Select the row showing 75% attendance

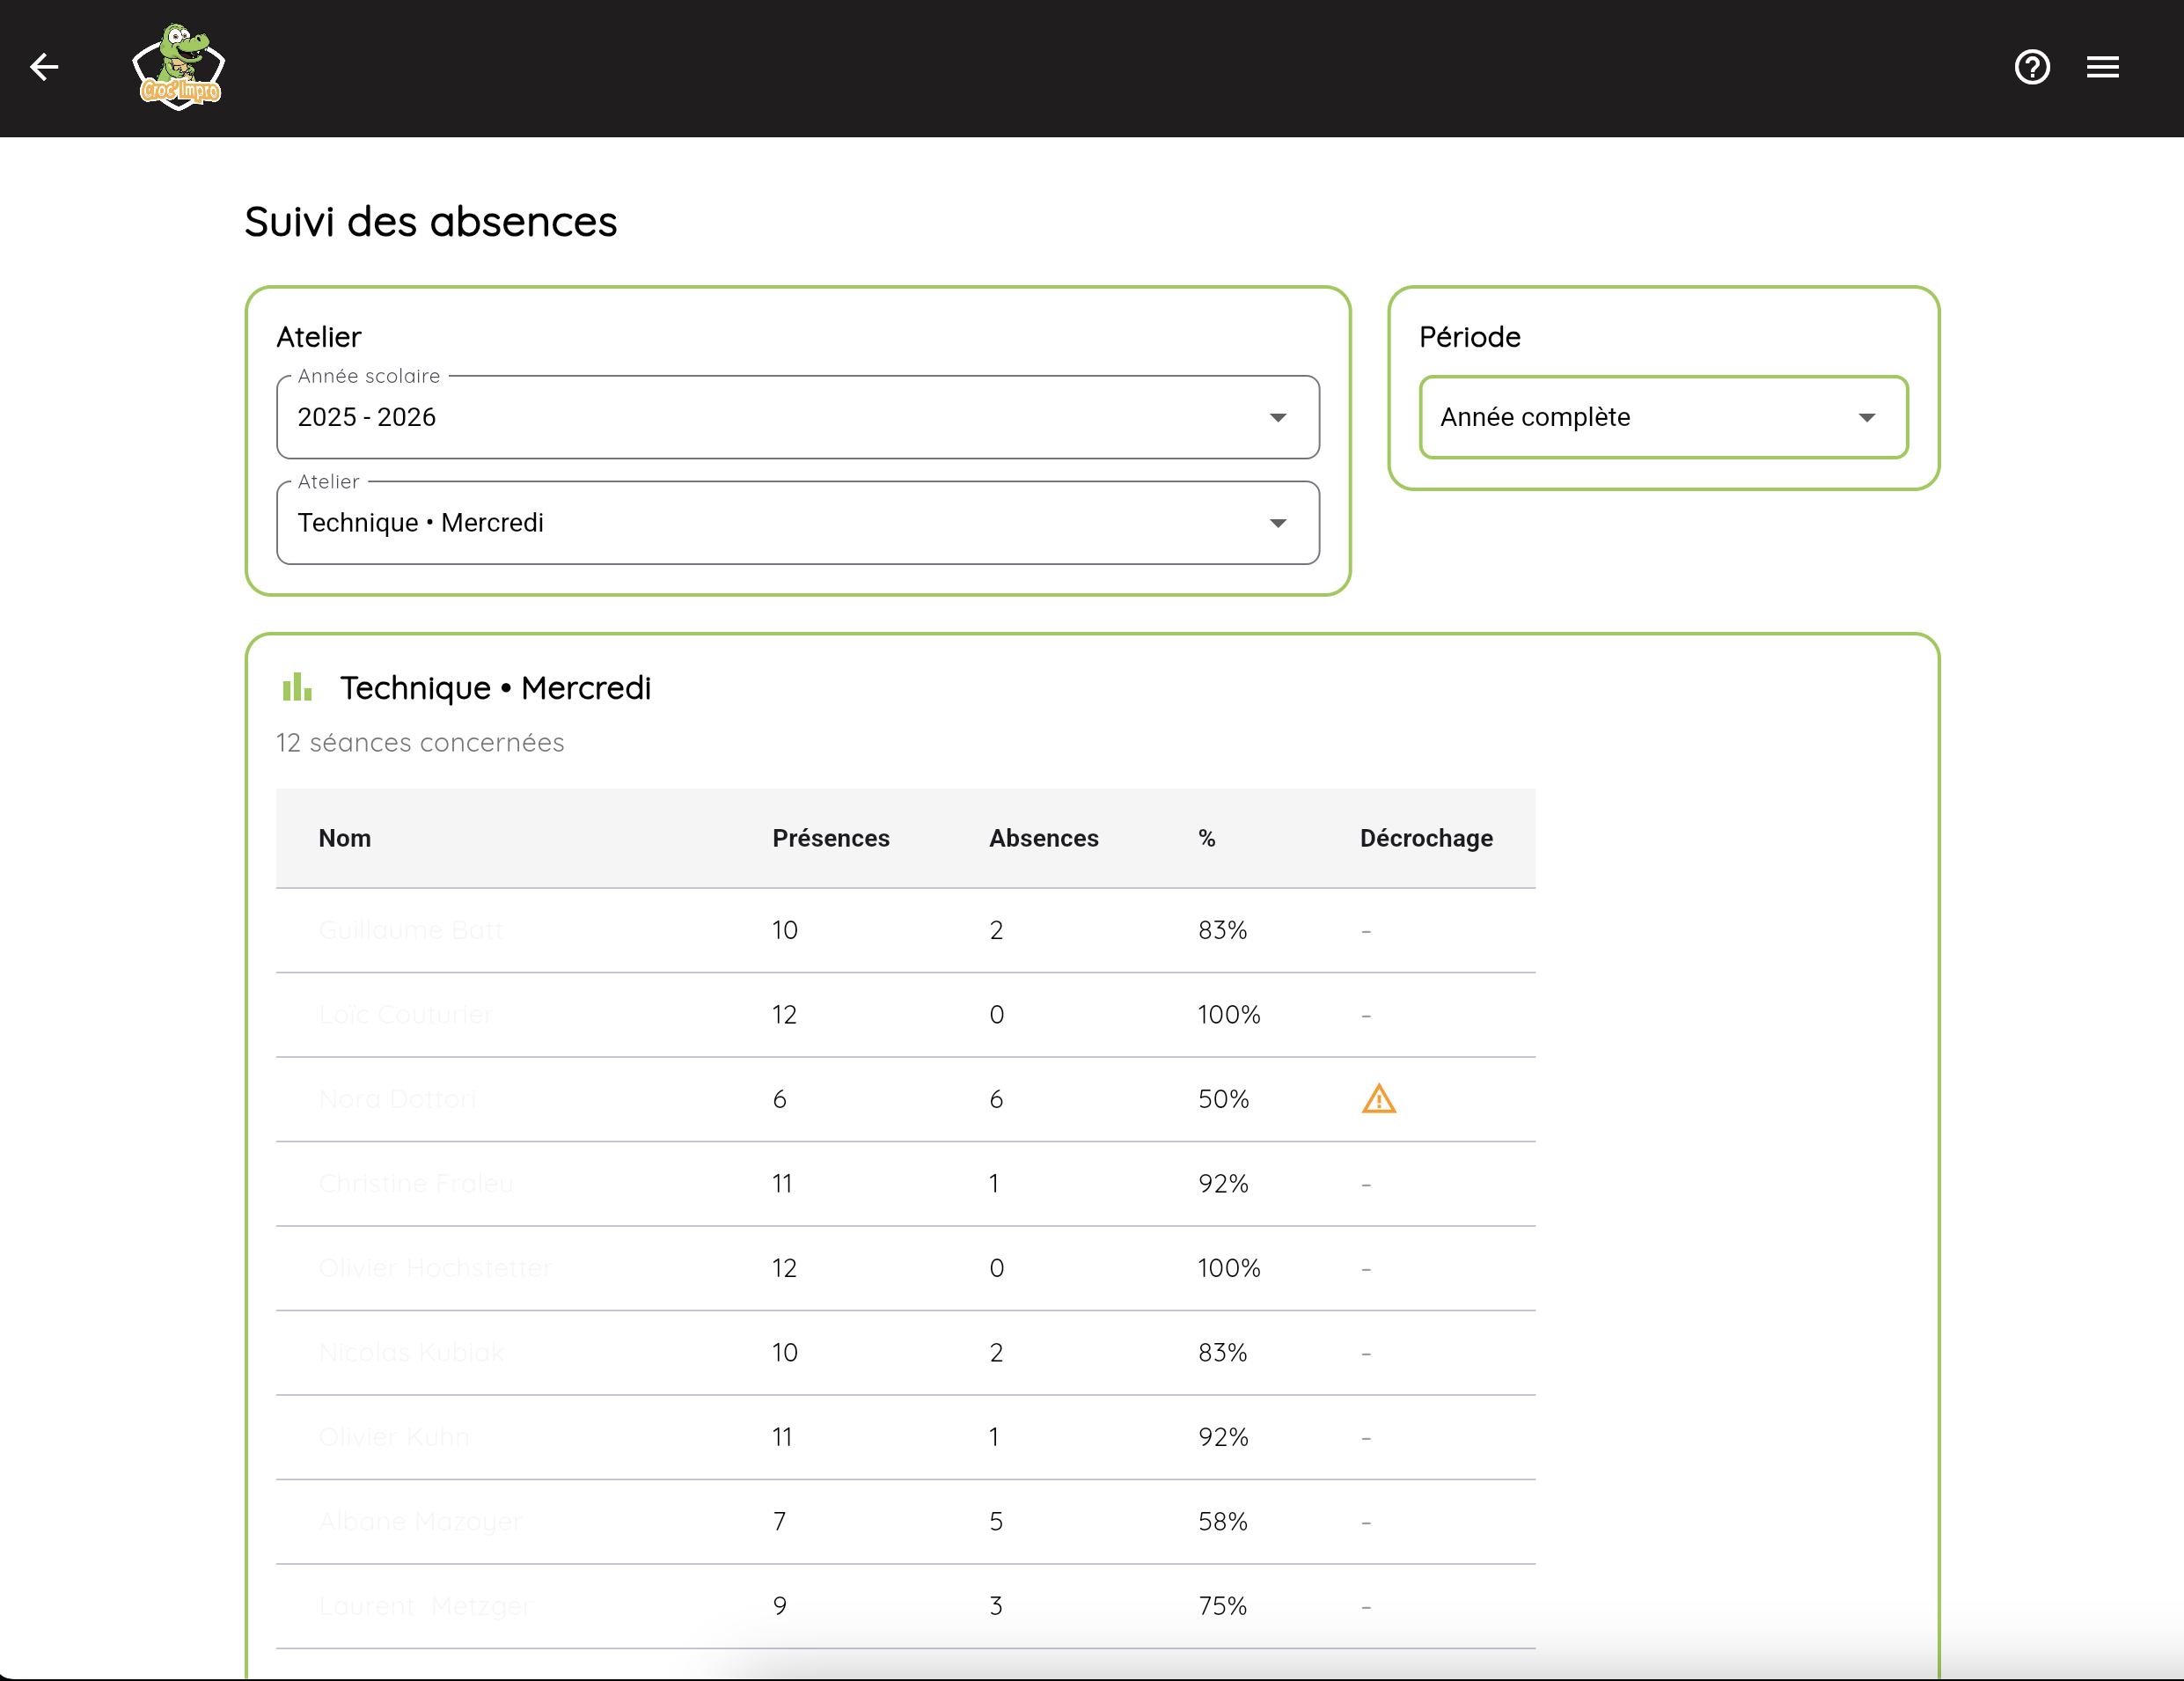point(905,1605)
